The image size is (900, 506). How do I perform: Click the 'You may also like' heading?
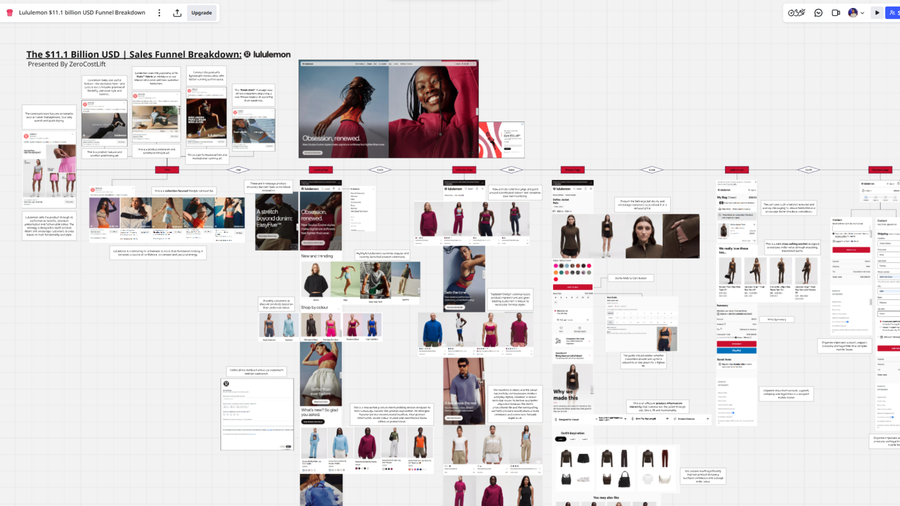(606, 497)
